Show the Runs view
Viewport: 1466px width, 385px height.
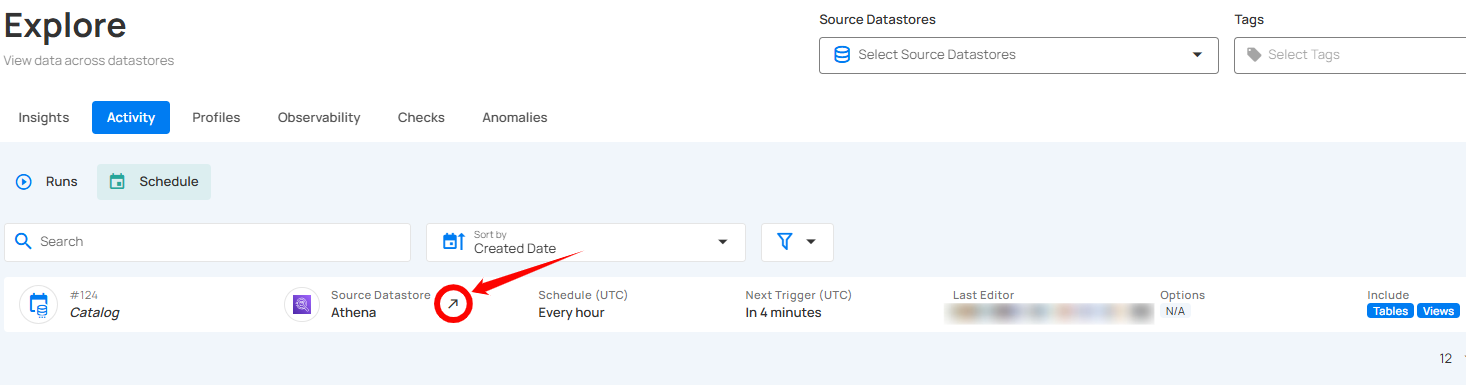tap(47, 182)
